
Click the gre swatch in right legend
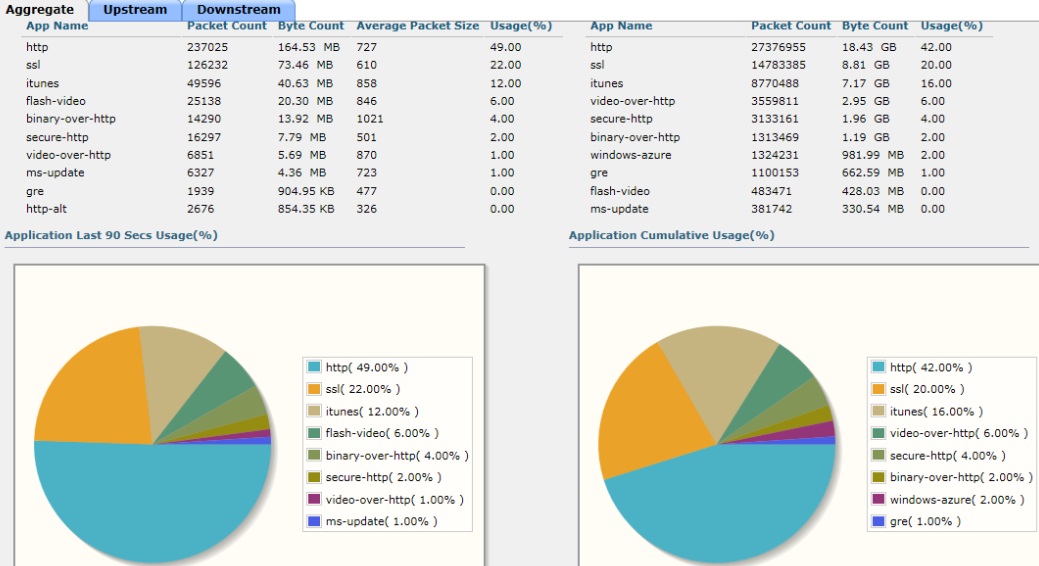pyautogui.click(x=879, y=521)
